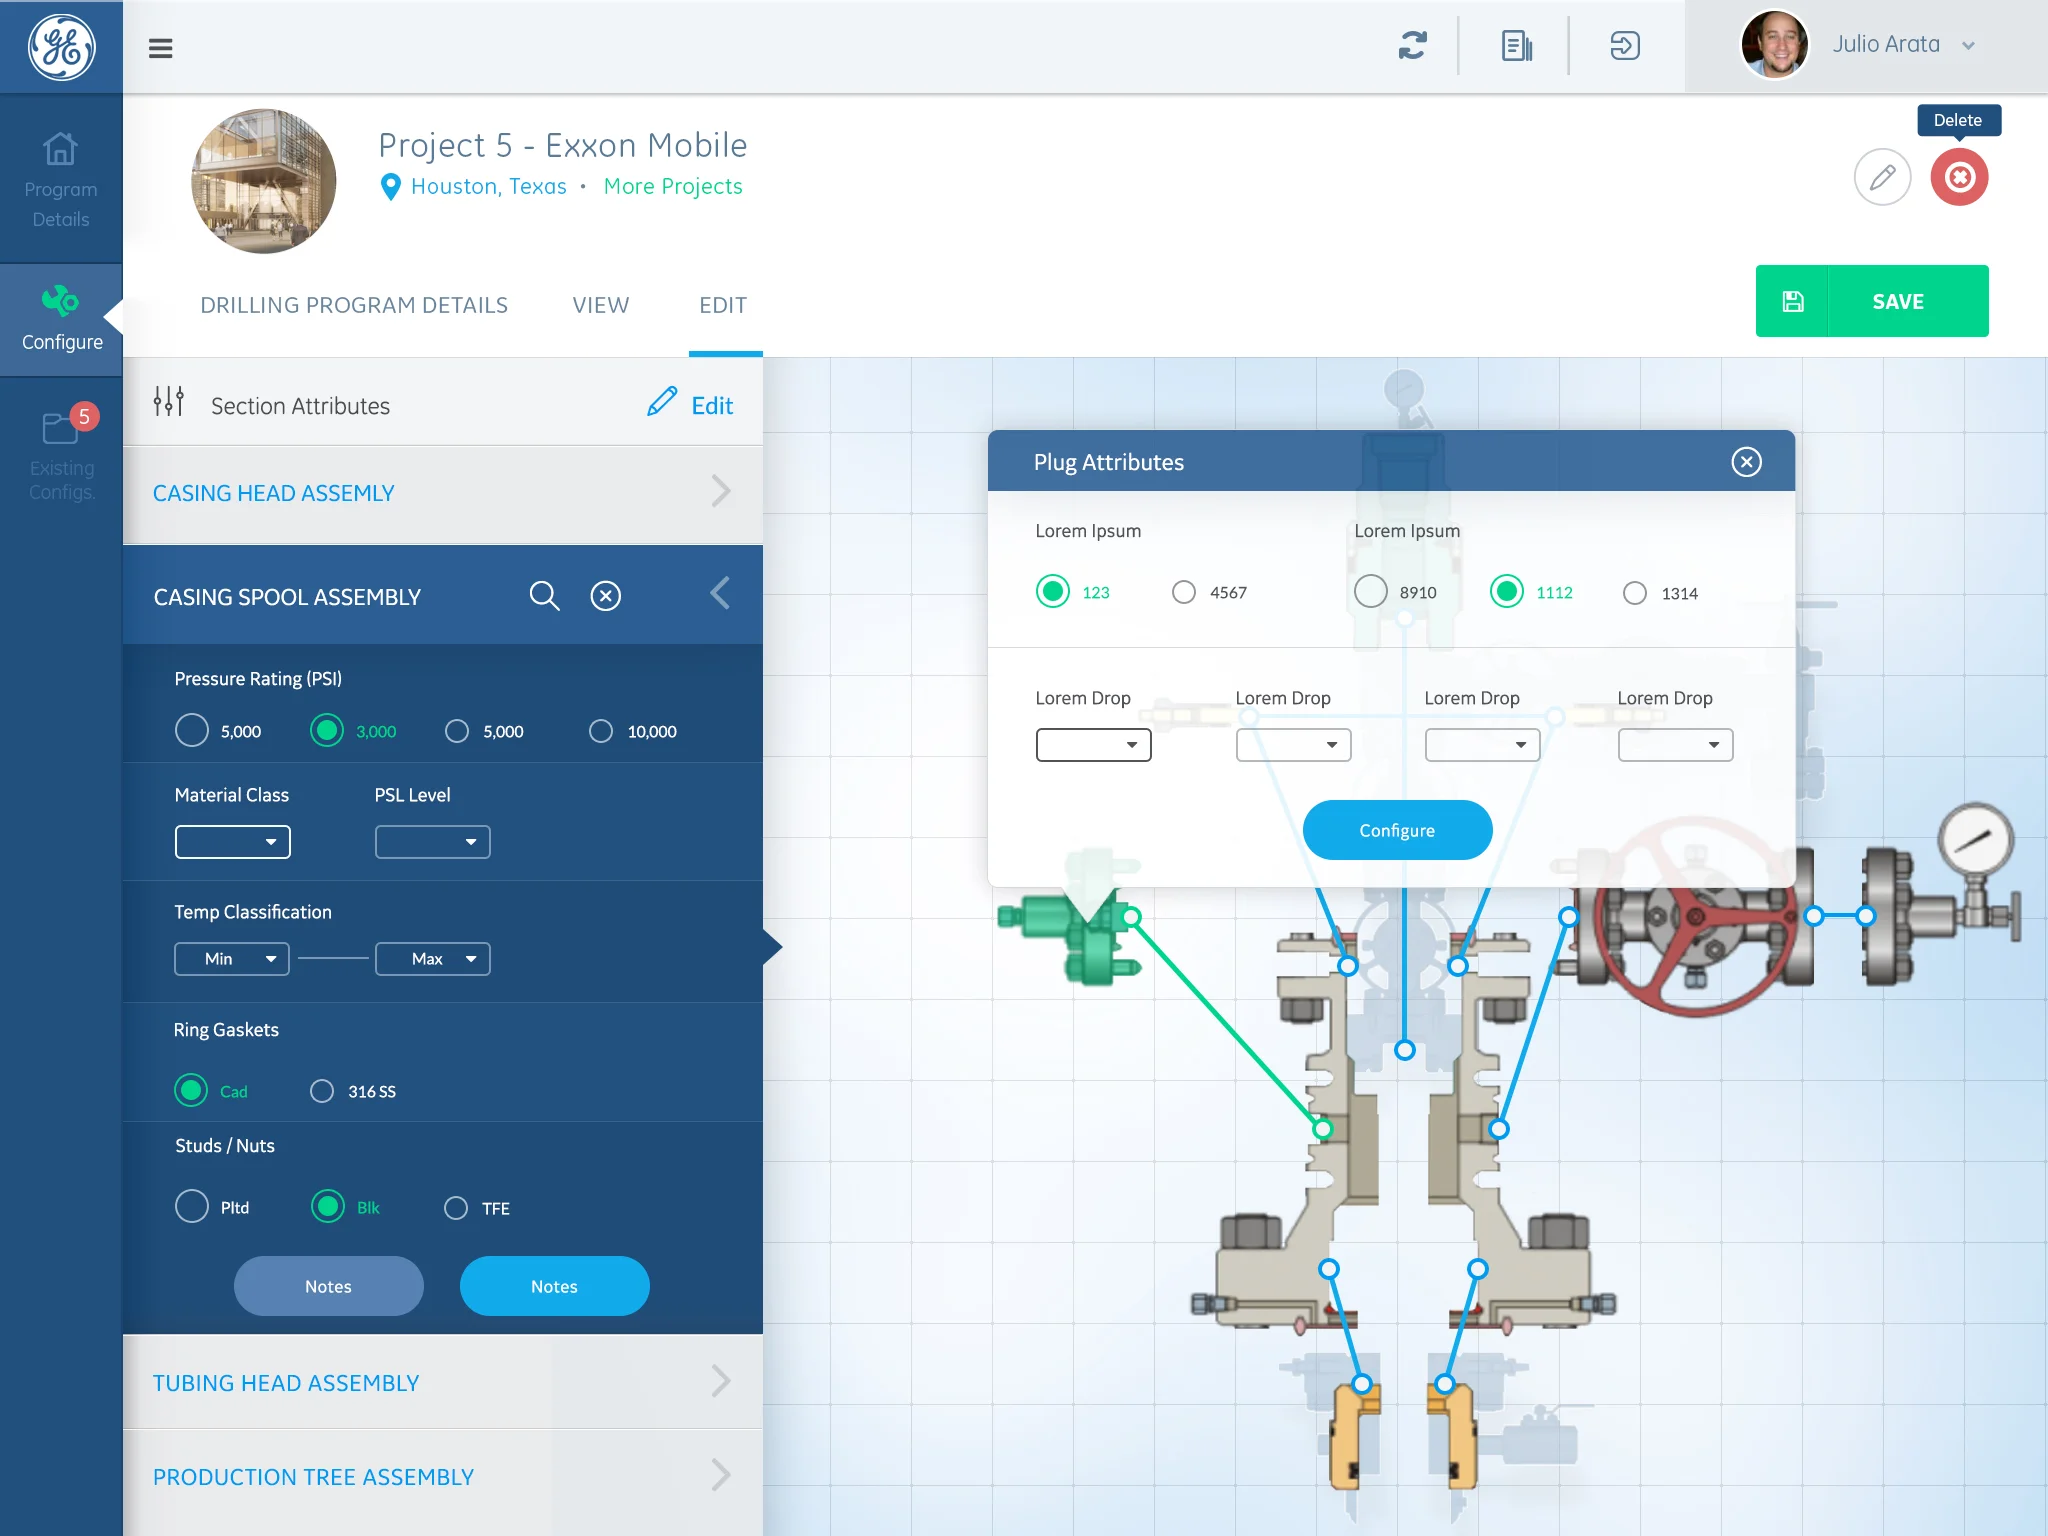
Task: Open the More Projects link
Action: coord(673,187)
